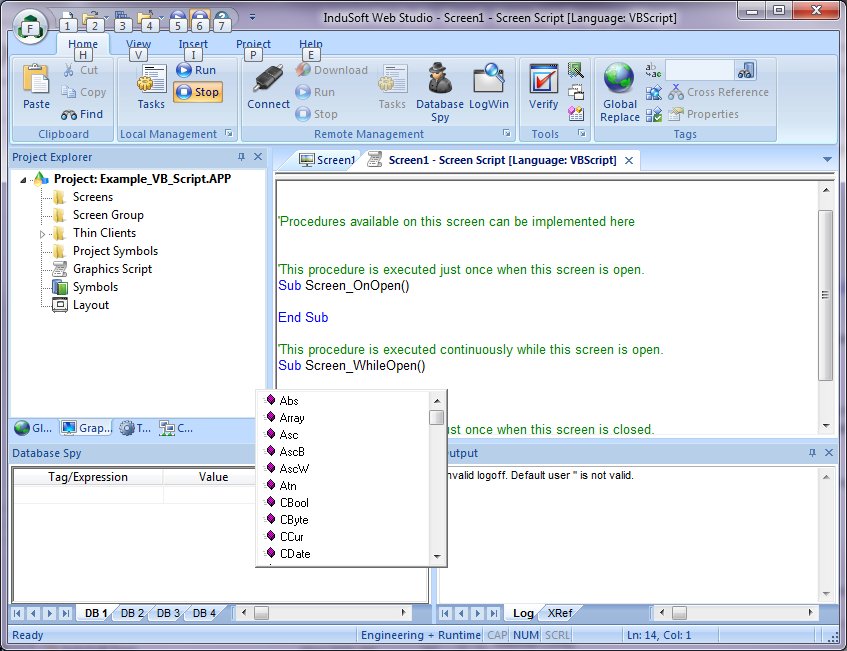Select the XRef output tab
The width and height of the screenshot is (847, 651).
tap(560, 613)
